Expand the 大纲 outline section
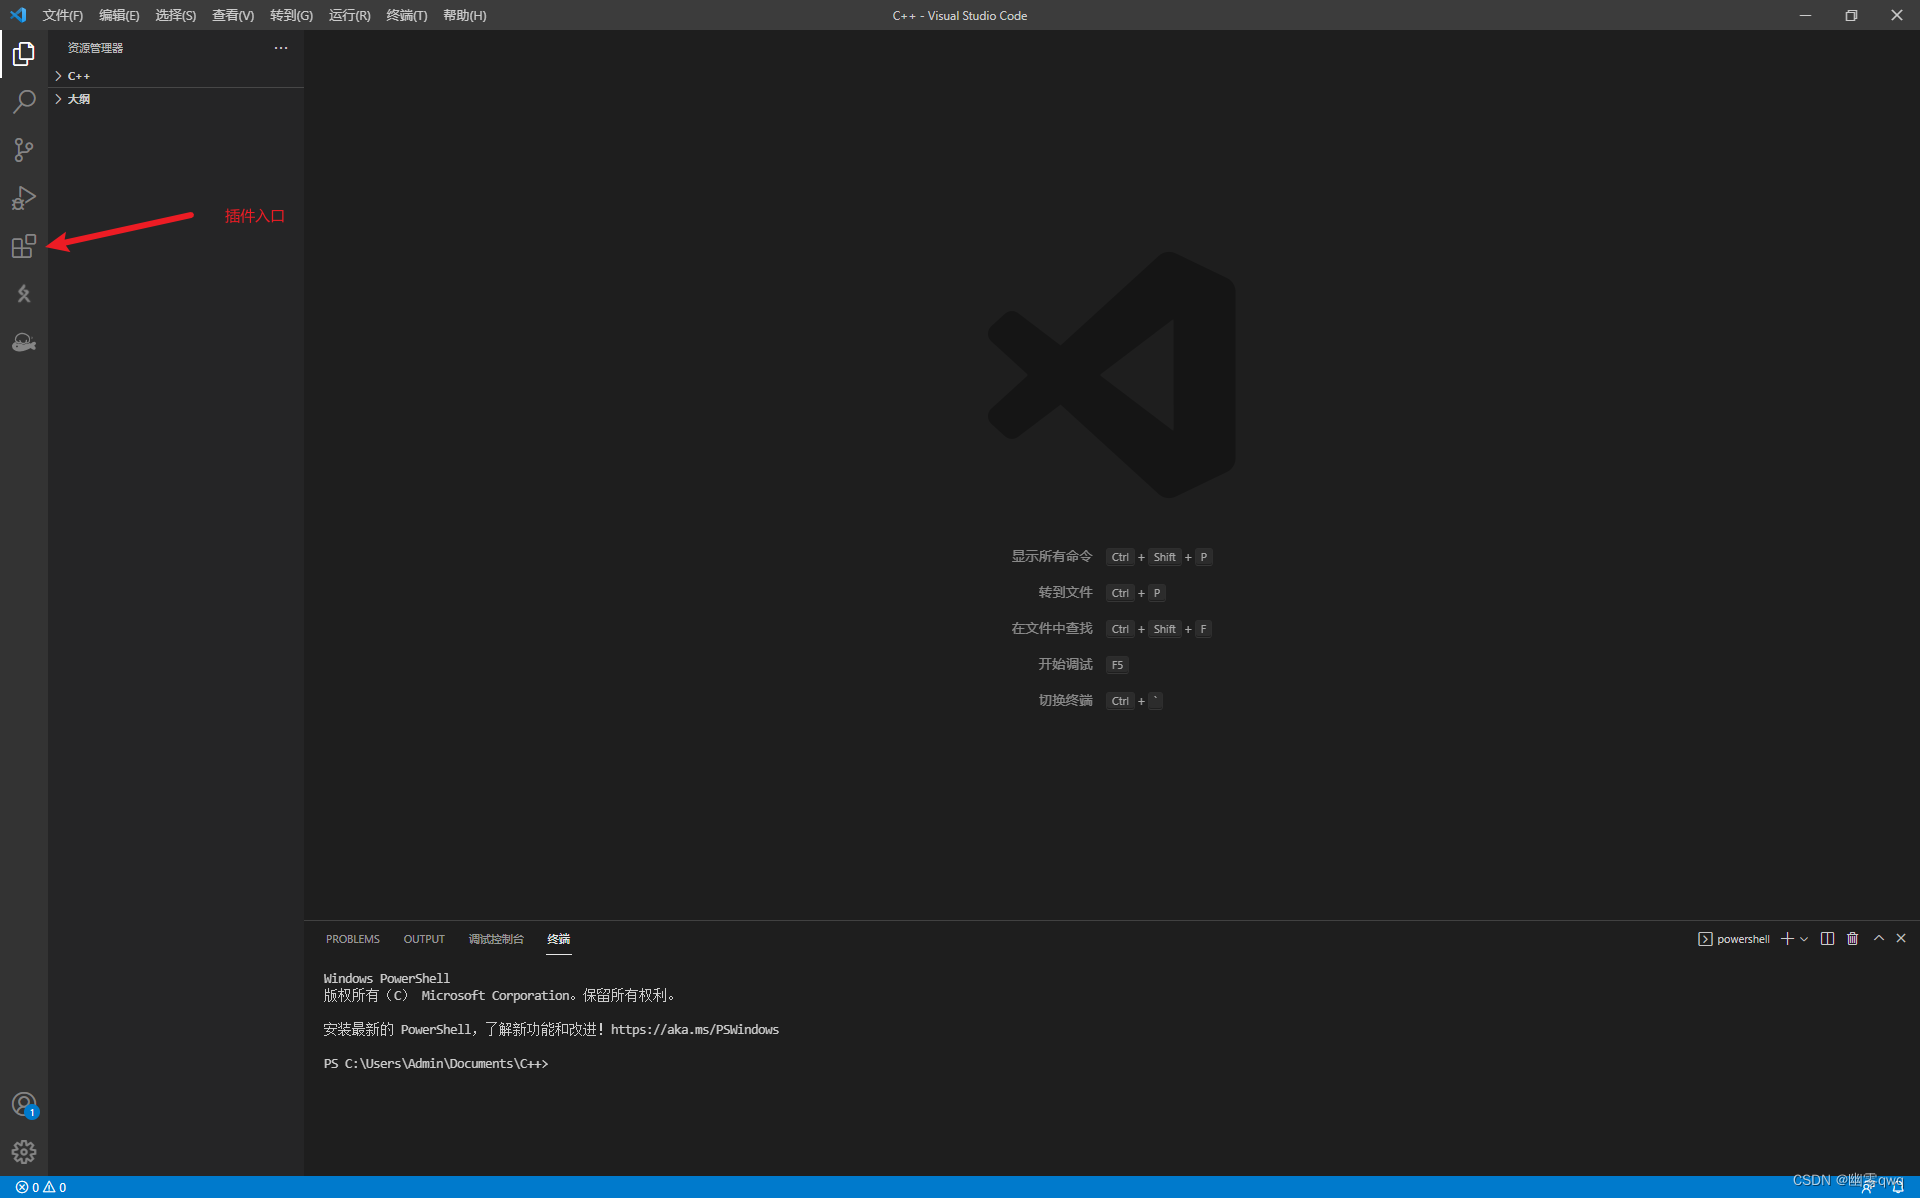The image size is (1920, 1198). click(x=176, y=99)
